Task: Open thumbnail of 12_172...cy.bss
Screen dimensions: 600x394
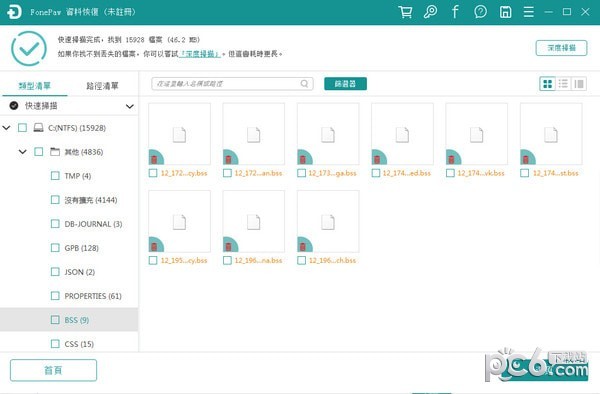Action: (179, 134)
